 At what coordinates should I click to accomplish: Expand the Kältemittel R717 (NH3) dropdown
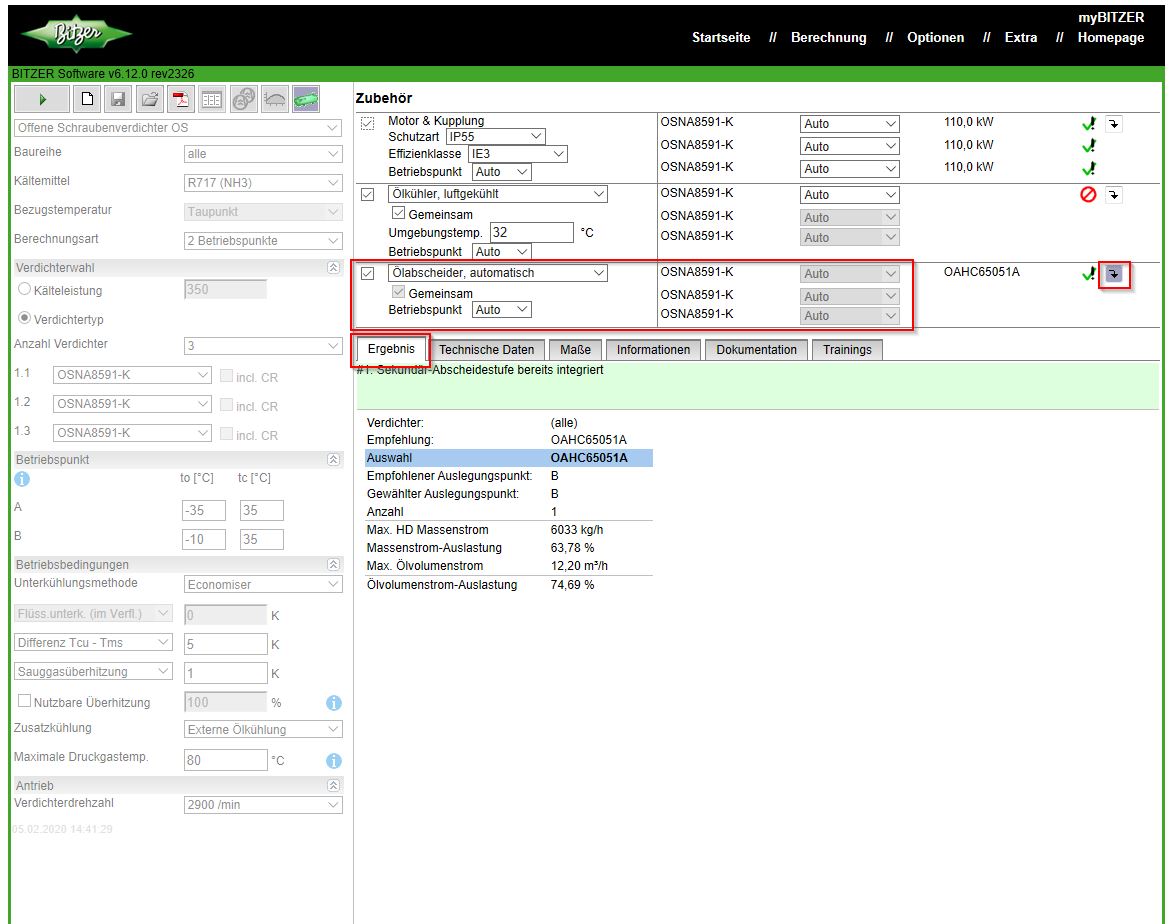(264, 183)
